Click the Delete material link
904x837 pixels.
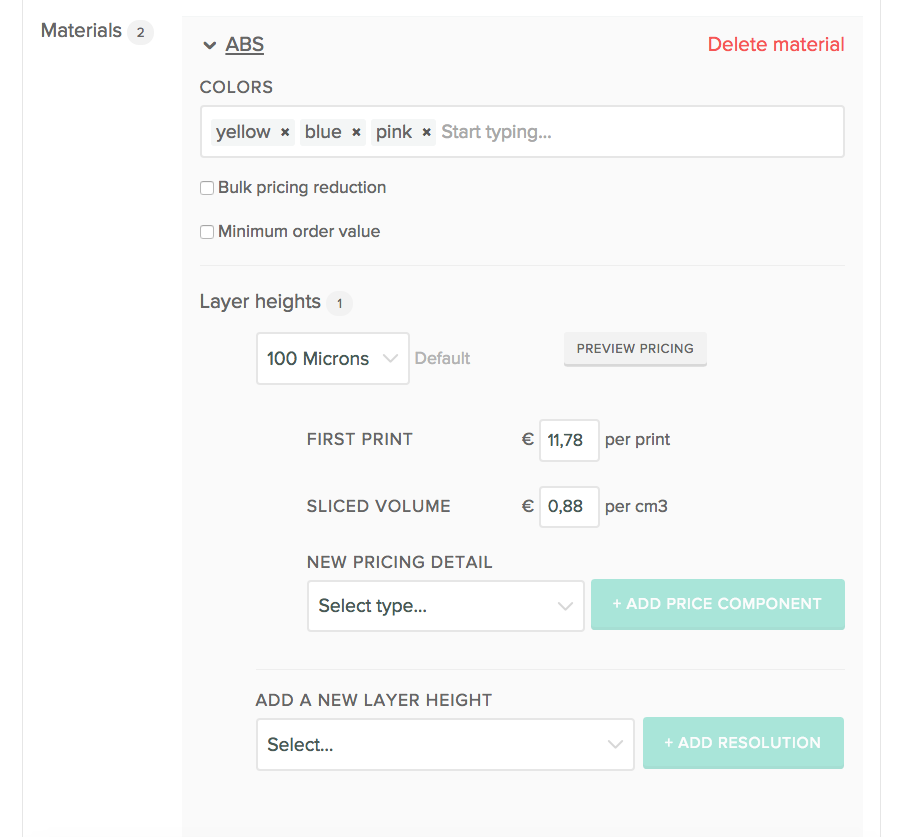click(x=776, y=45)
